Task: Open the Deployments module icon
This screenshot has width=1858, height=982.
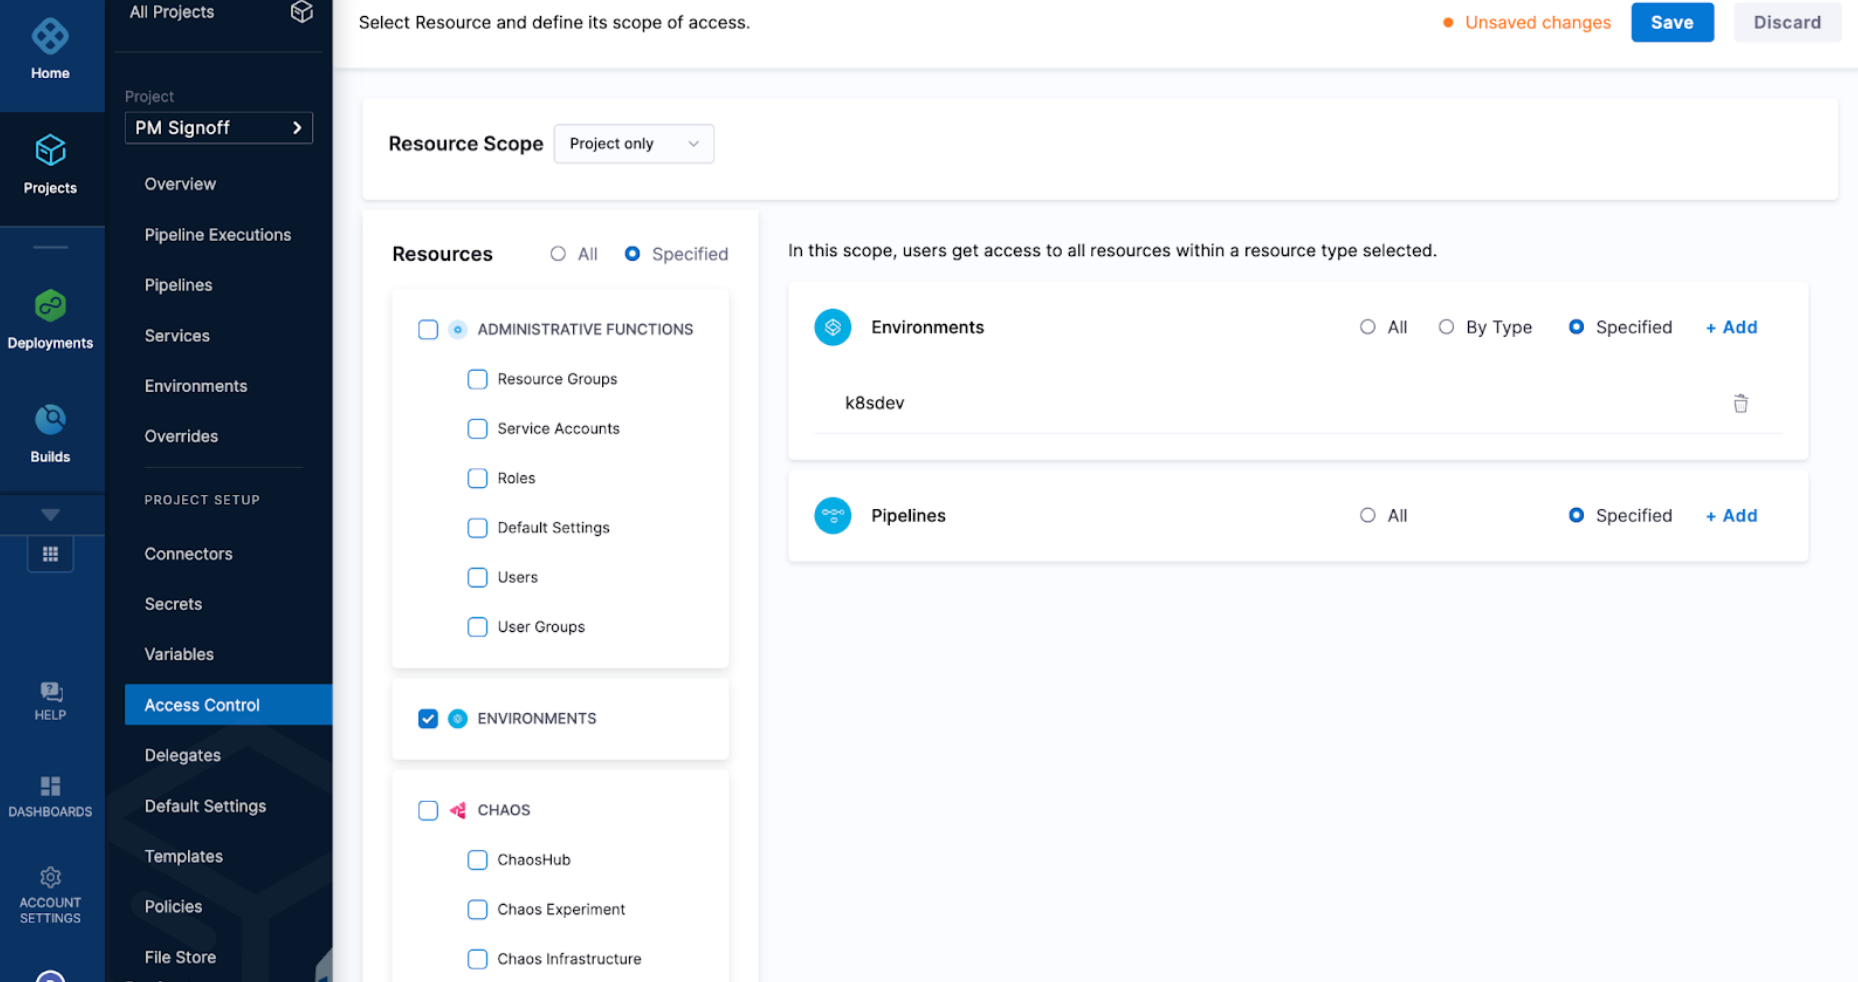Action: click(x=50, y=306)
